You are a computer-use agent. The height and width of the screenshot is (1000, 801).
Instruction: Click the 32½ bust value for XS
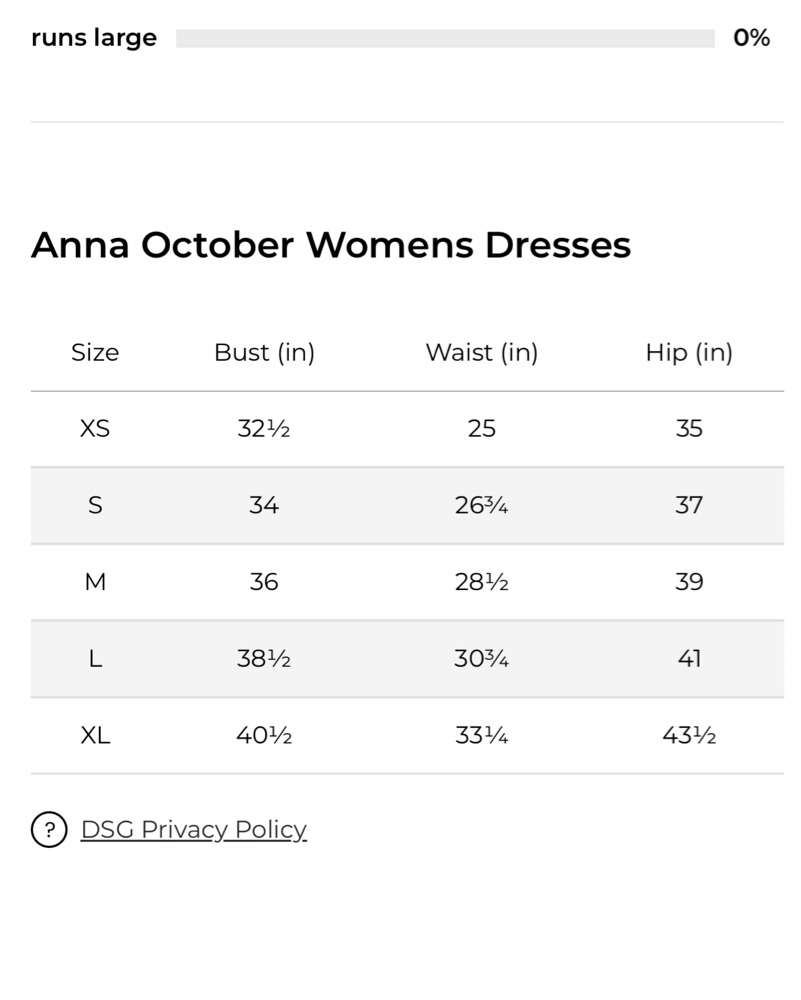(264, 429)
